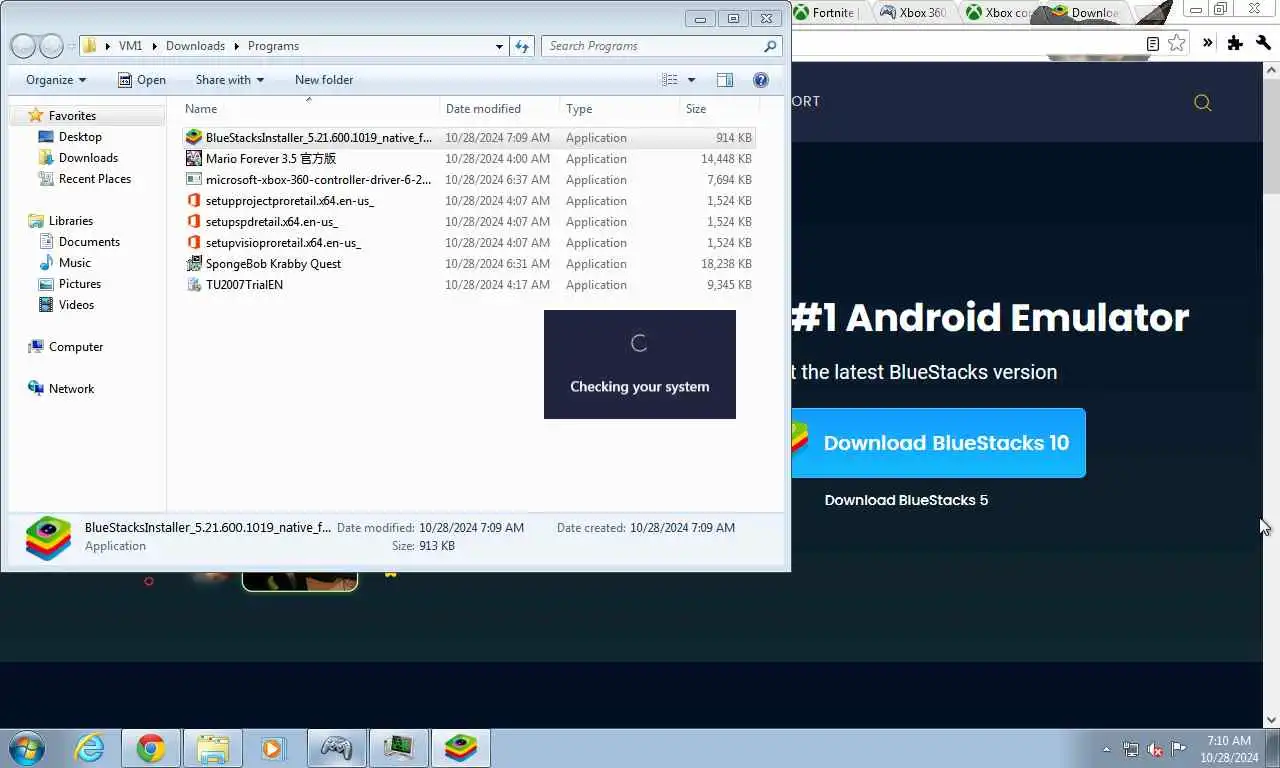Expand VM1 breadcrumb arrow
This screenshot has width=1280, height=768.
pyautogui.click(x=154, y=46)
